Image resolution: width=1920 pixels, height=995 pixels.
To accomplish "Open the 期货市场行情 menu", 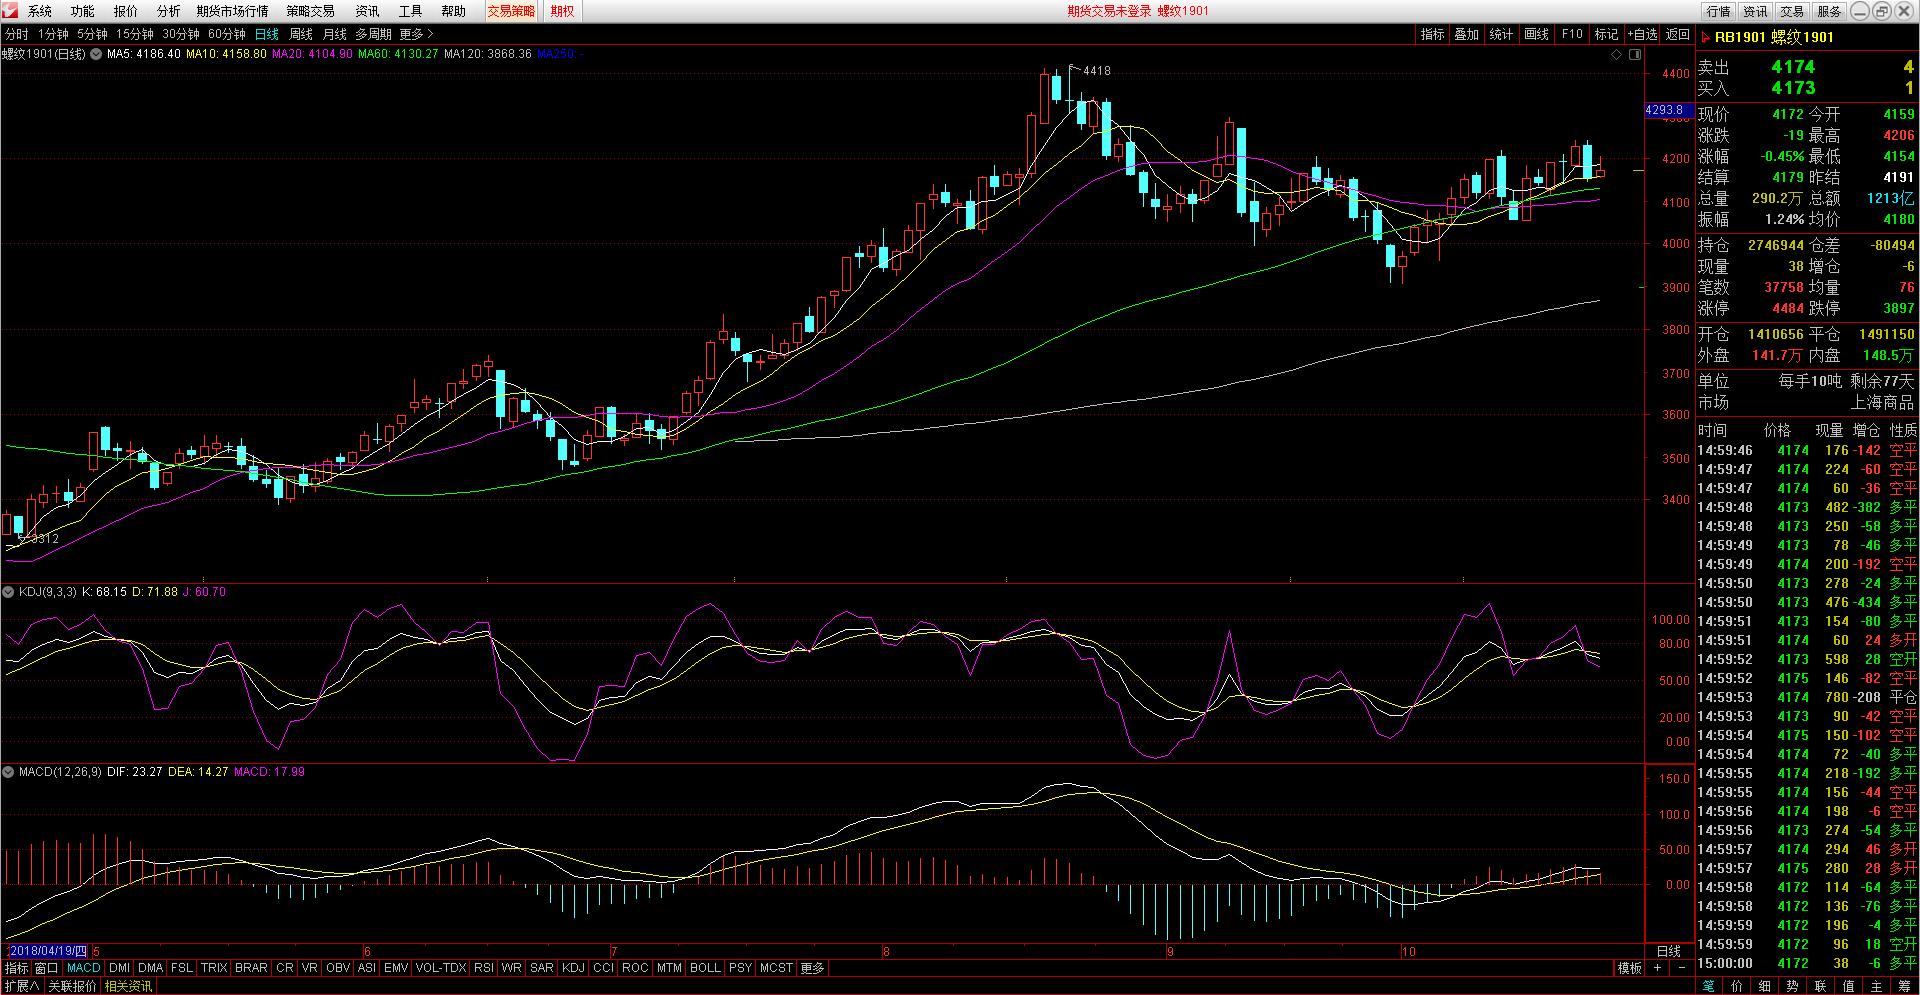I will point(232,11).
